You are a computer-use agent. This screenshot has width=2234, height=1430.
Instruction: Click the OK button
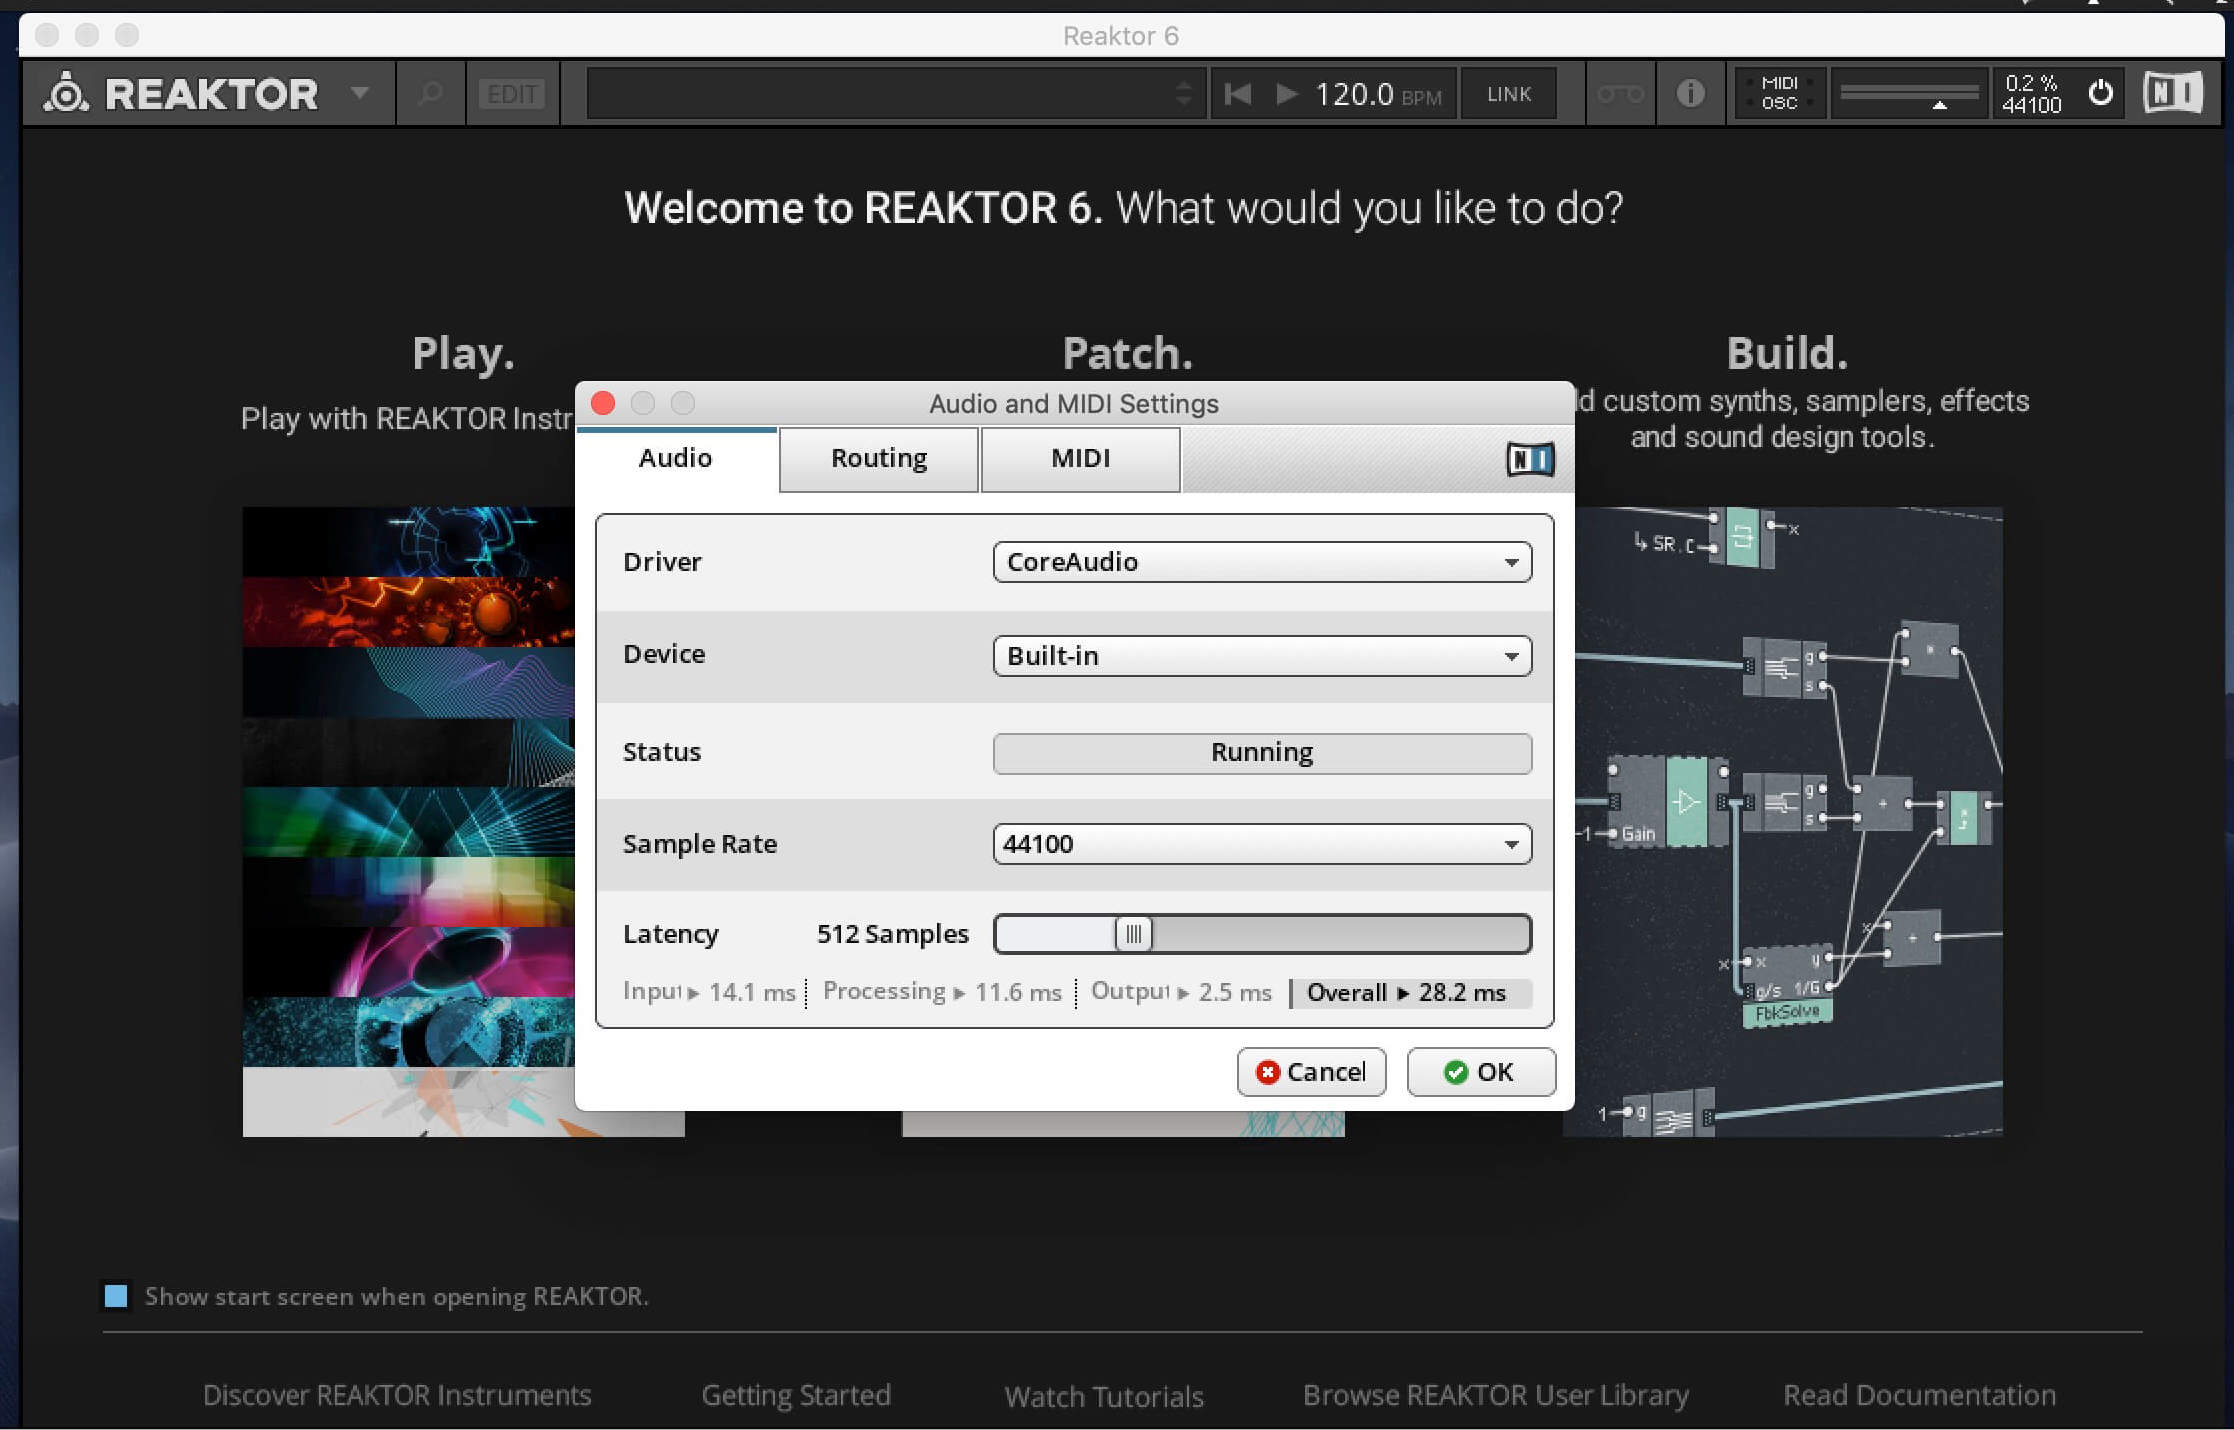click(1481, 1072)
